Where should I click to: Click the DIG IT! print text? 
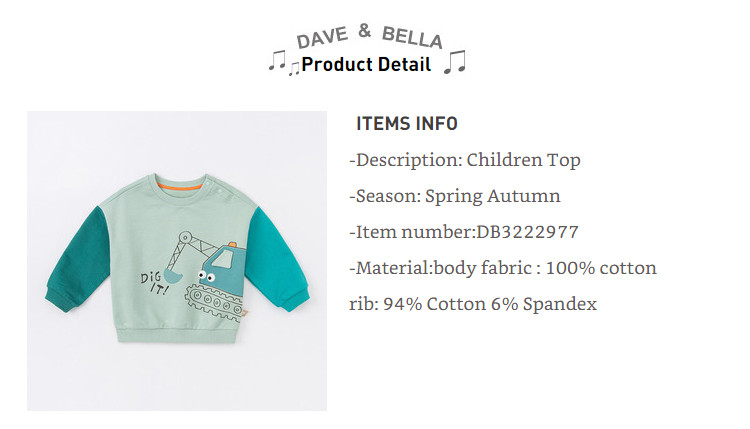click(154, 283)
